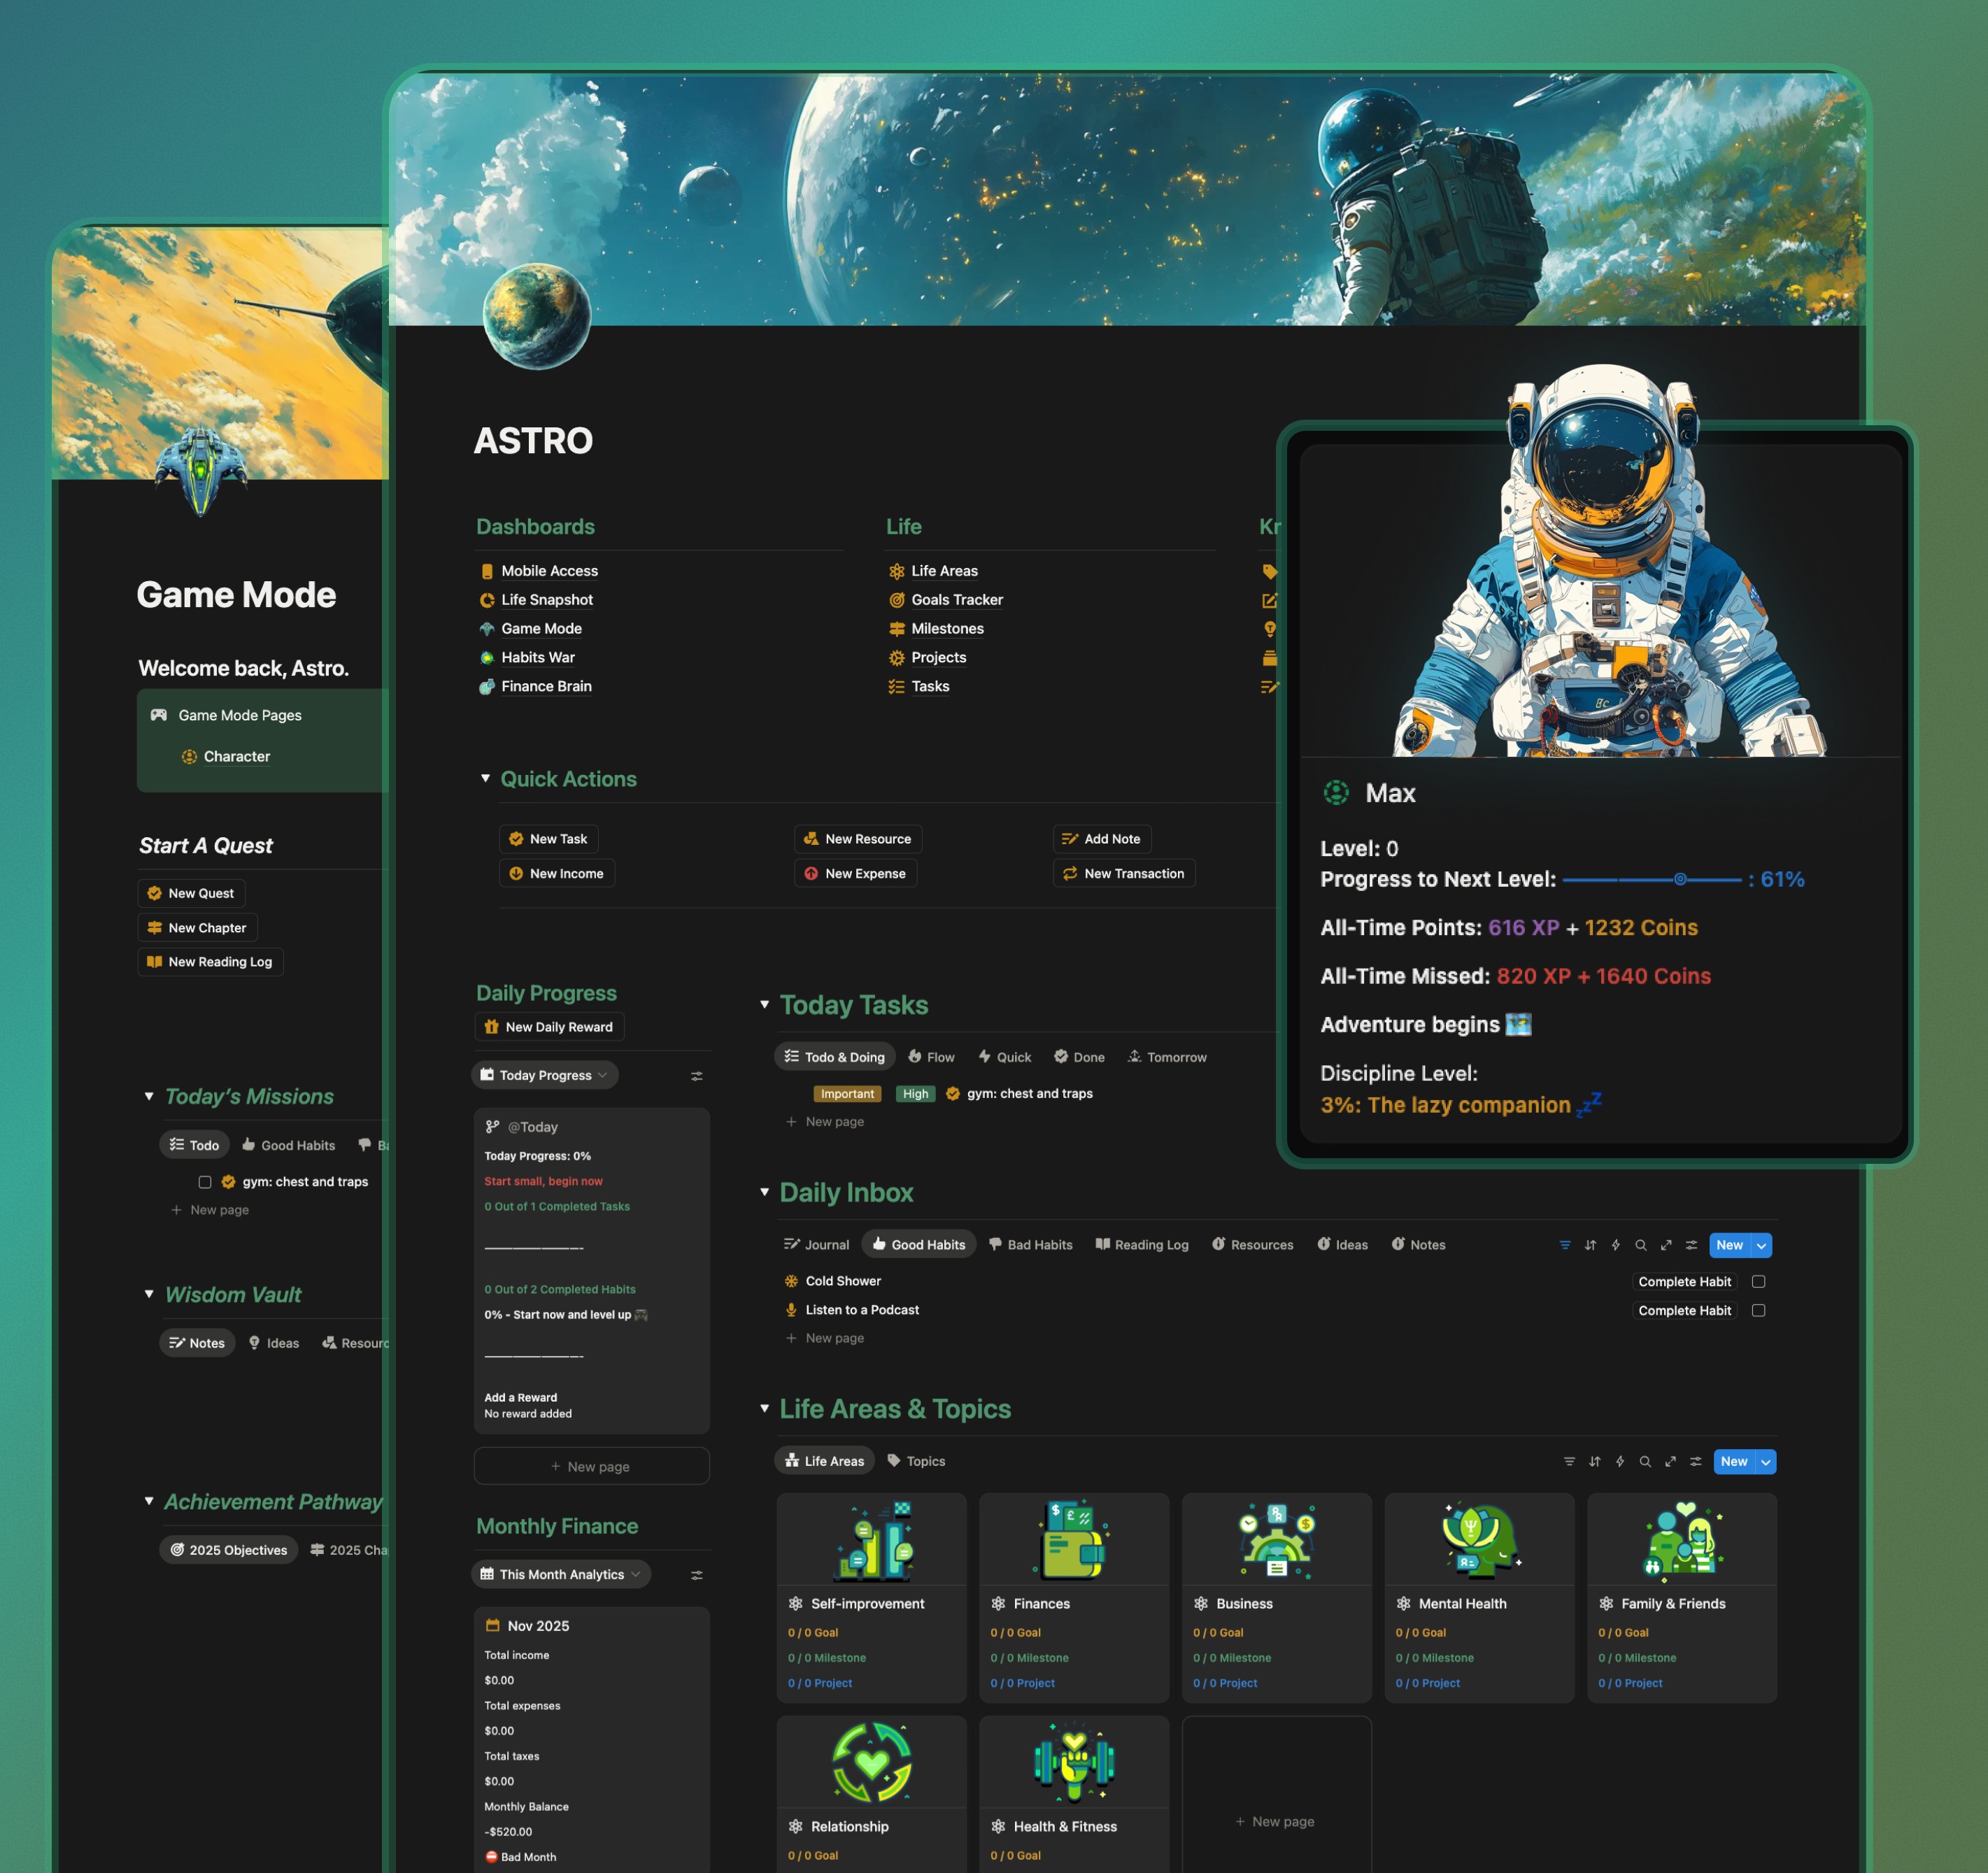Open the Today Progress view dropdown
Screen dimensions: 1988x1873
[545, 1075]
